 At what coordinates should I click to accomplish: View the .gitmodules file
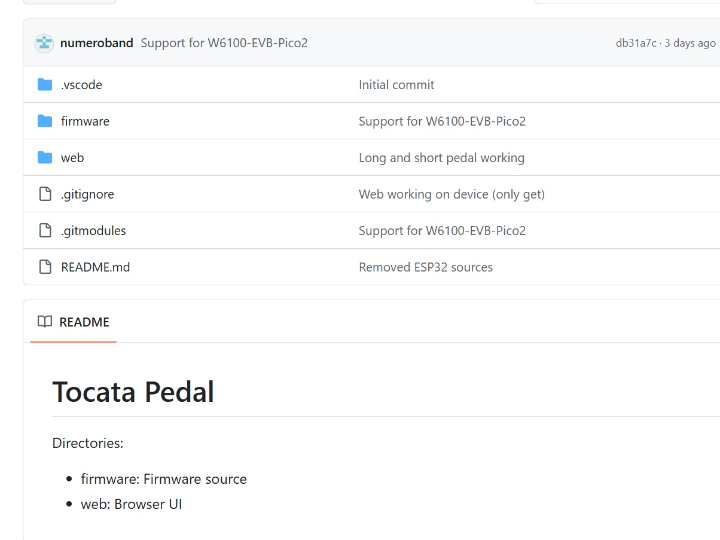point(93,230)
